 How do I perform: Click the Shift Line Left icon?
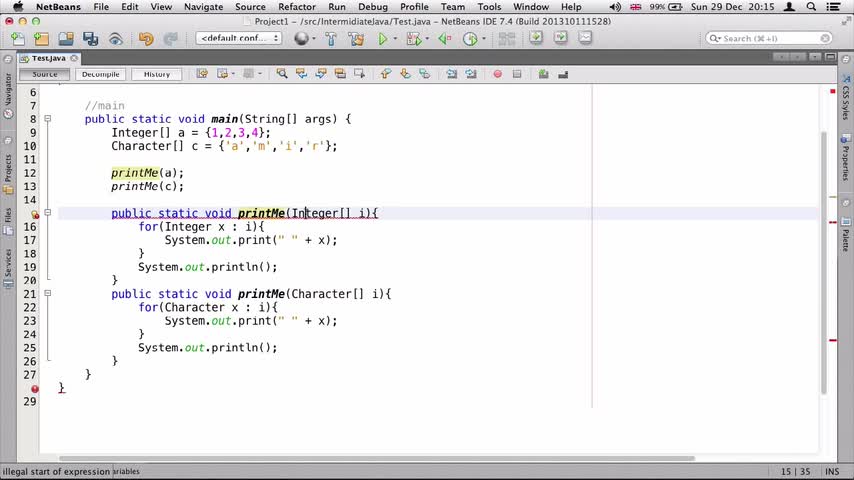click(452, 74)
